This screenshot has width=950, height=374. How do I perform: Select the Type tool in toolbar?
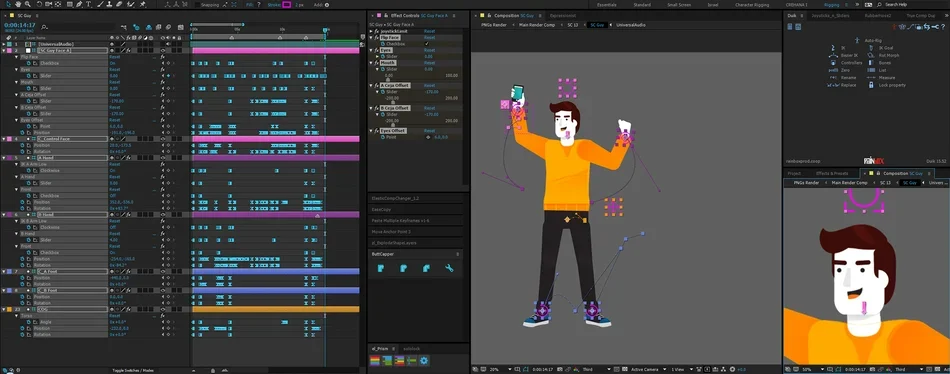88,4
